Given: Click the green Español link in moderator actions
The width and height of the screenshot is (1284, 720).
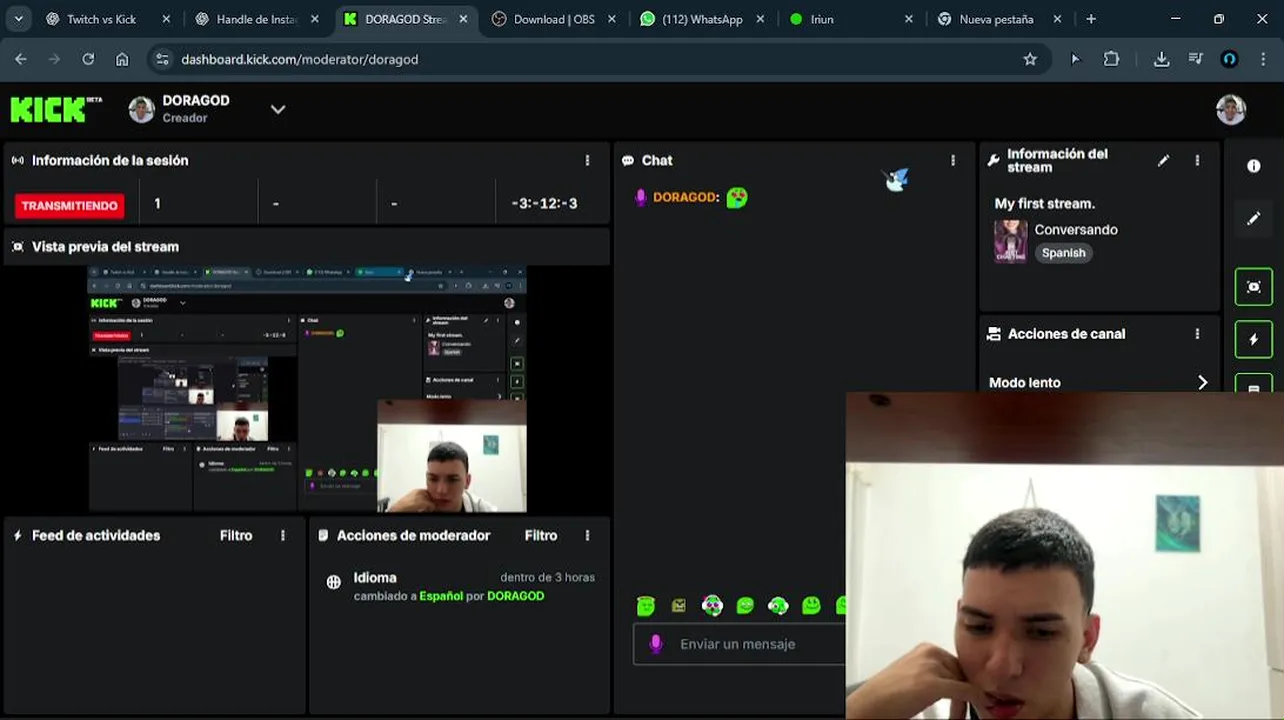Looking at the screenshot, I should [441, 596].
